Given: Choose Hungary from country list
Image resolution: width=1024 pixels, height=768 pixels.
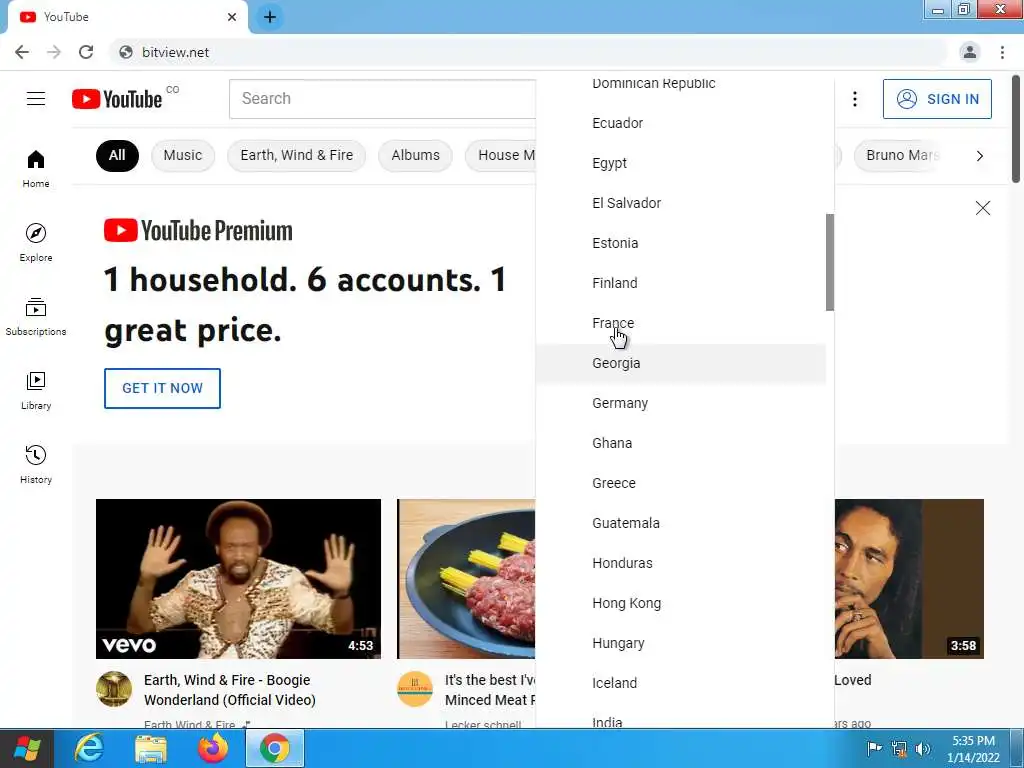Looking at the screenshot, I should pos(680,643).
